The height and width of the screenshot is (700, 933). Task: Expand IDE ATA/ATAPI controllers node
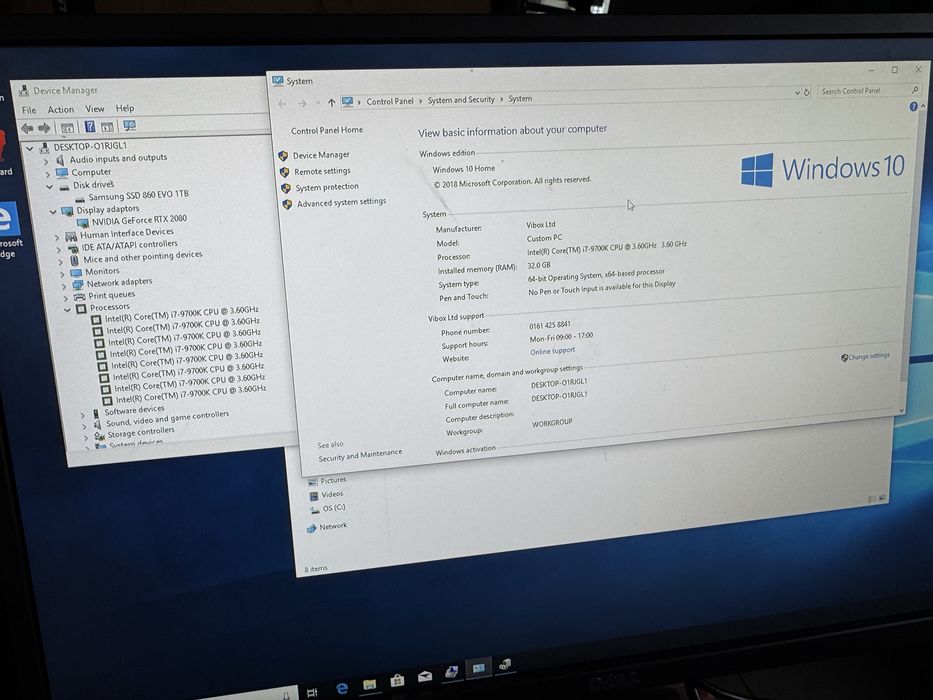(58, 249)
